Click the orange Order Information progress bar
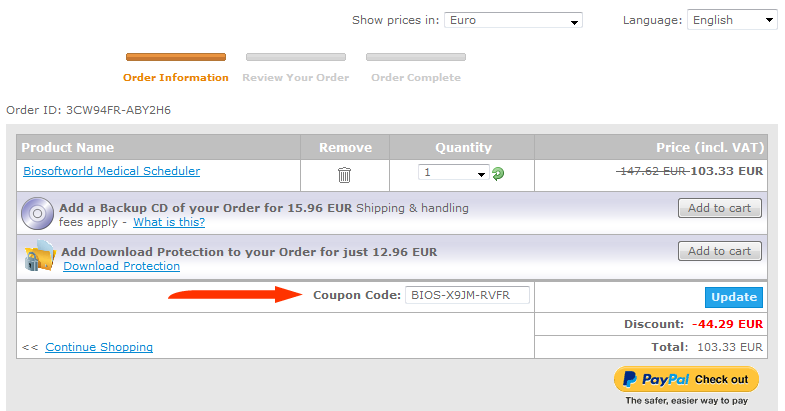 [176, 57]
